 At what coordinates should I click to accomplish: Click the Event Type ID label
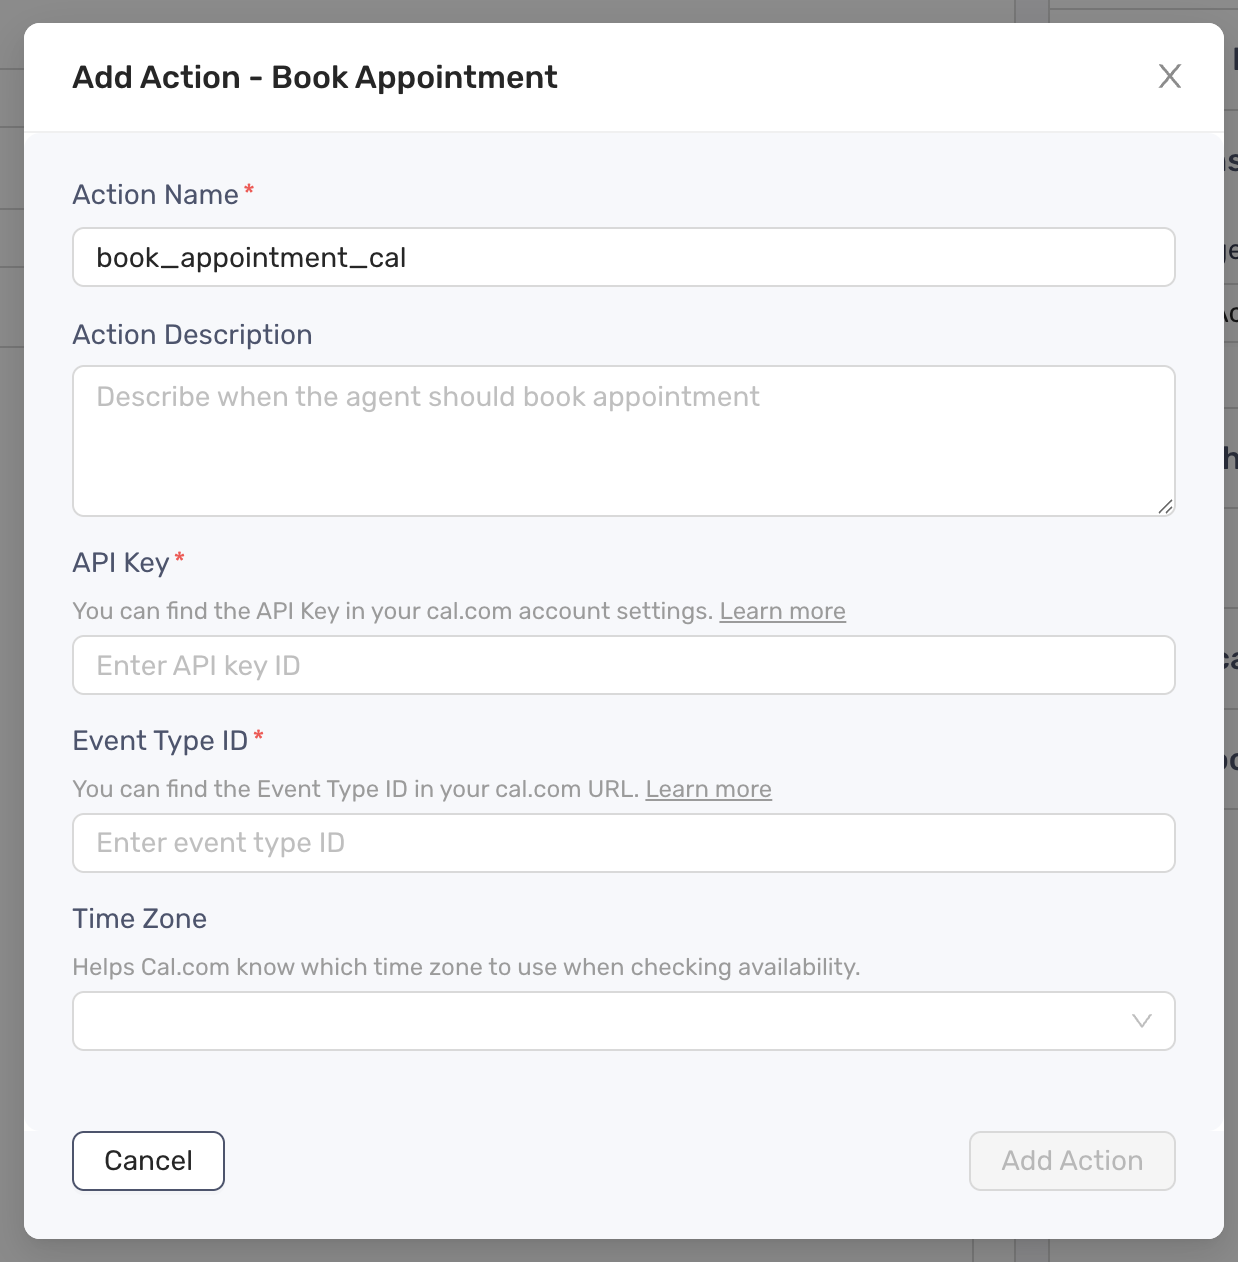(158, 740)
